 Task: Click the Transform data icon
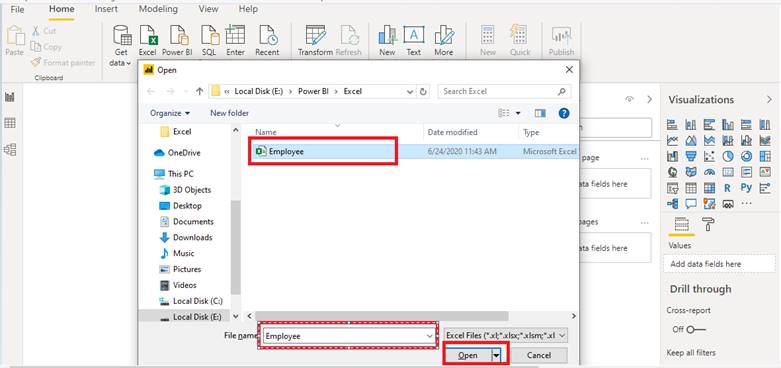[x=315, y=35]
